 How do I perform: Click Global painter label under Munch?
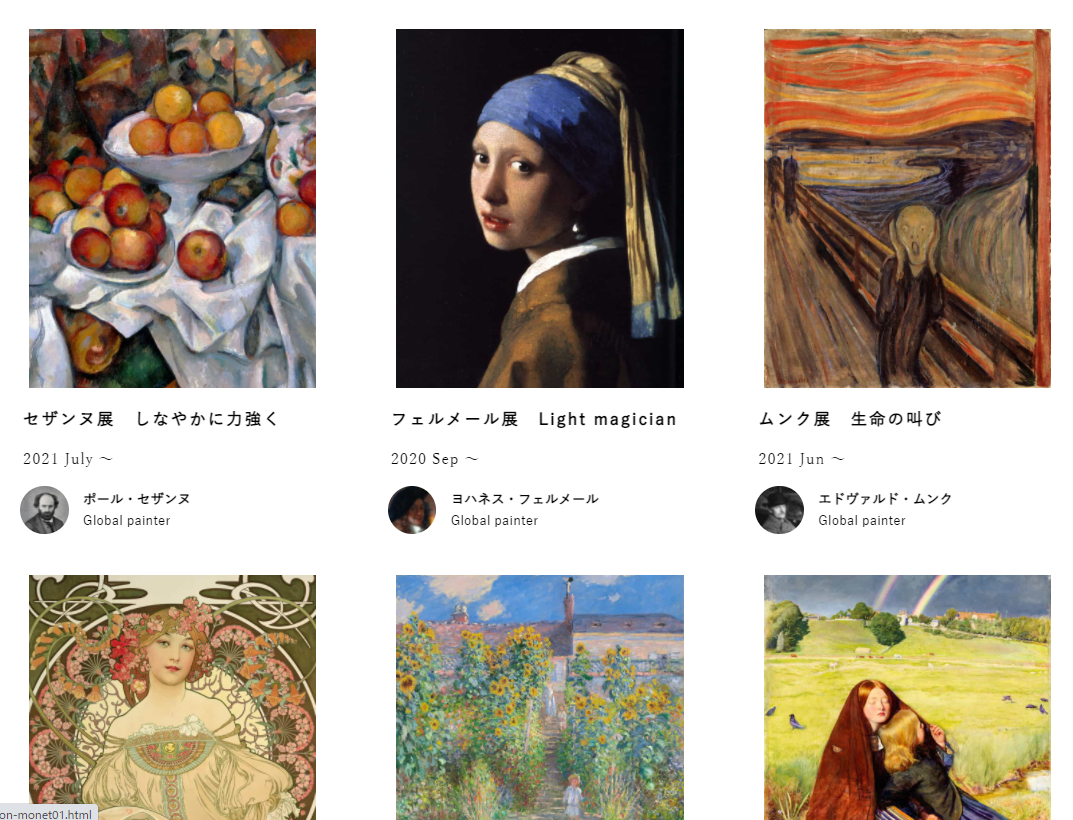click(x=862, y=521)
